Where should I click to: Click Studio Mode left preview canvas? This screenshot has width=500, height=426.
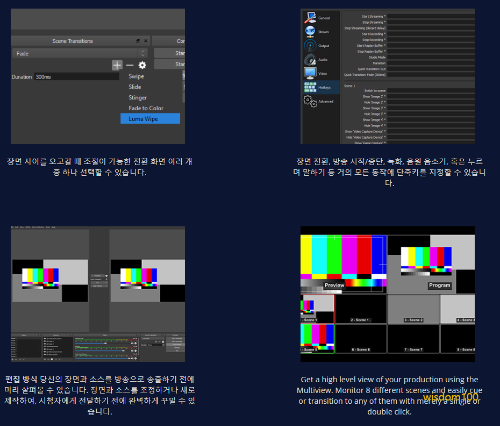(50, 281)
